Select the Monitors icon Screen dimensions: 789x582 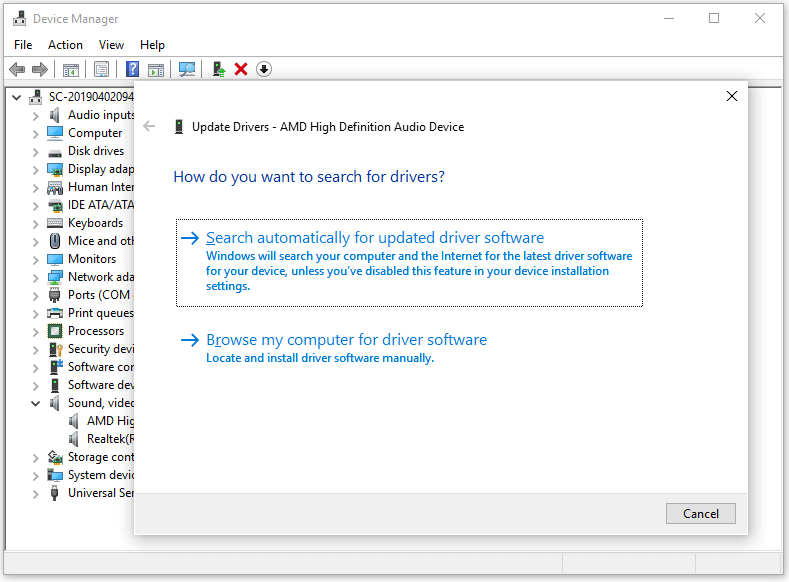coord(55,259)
